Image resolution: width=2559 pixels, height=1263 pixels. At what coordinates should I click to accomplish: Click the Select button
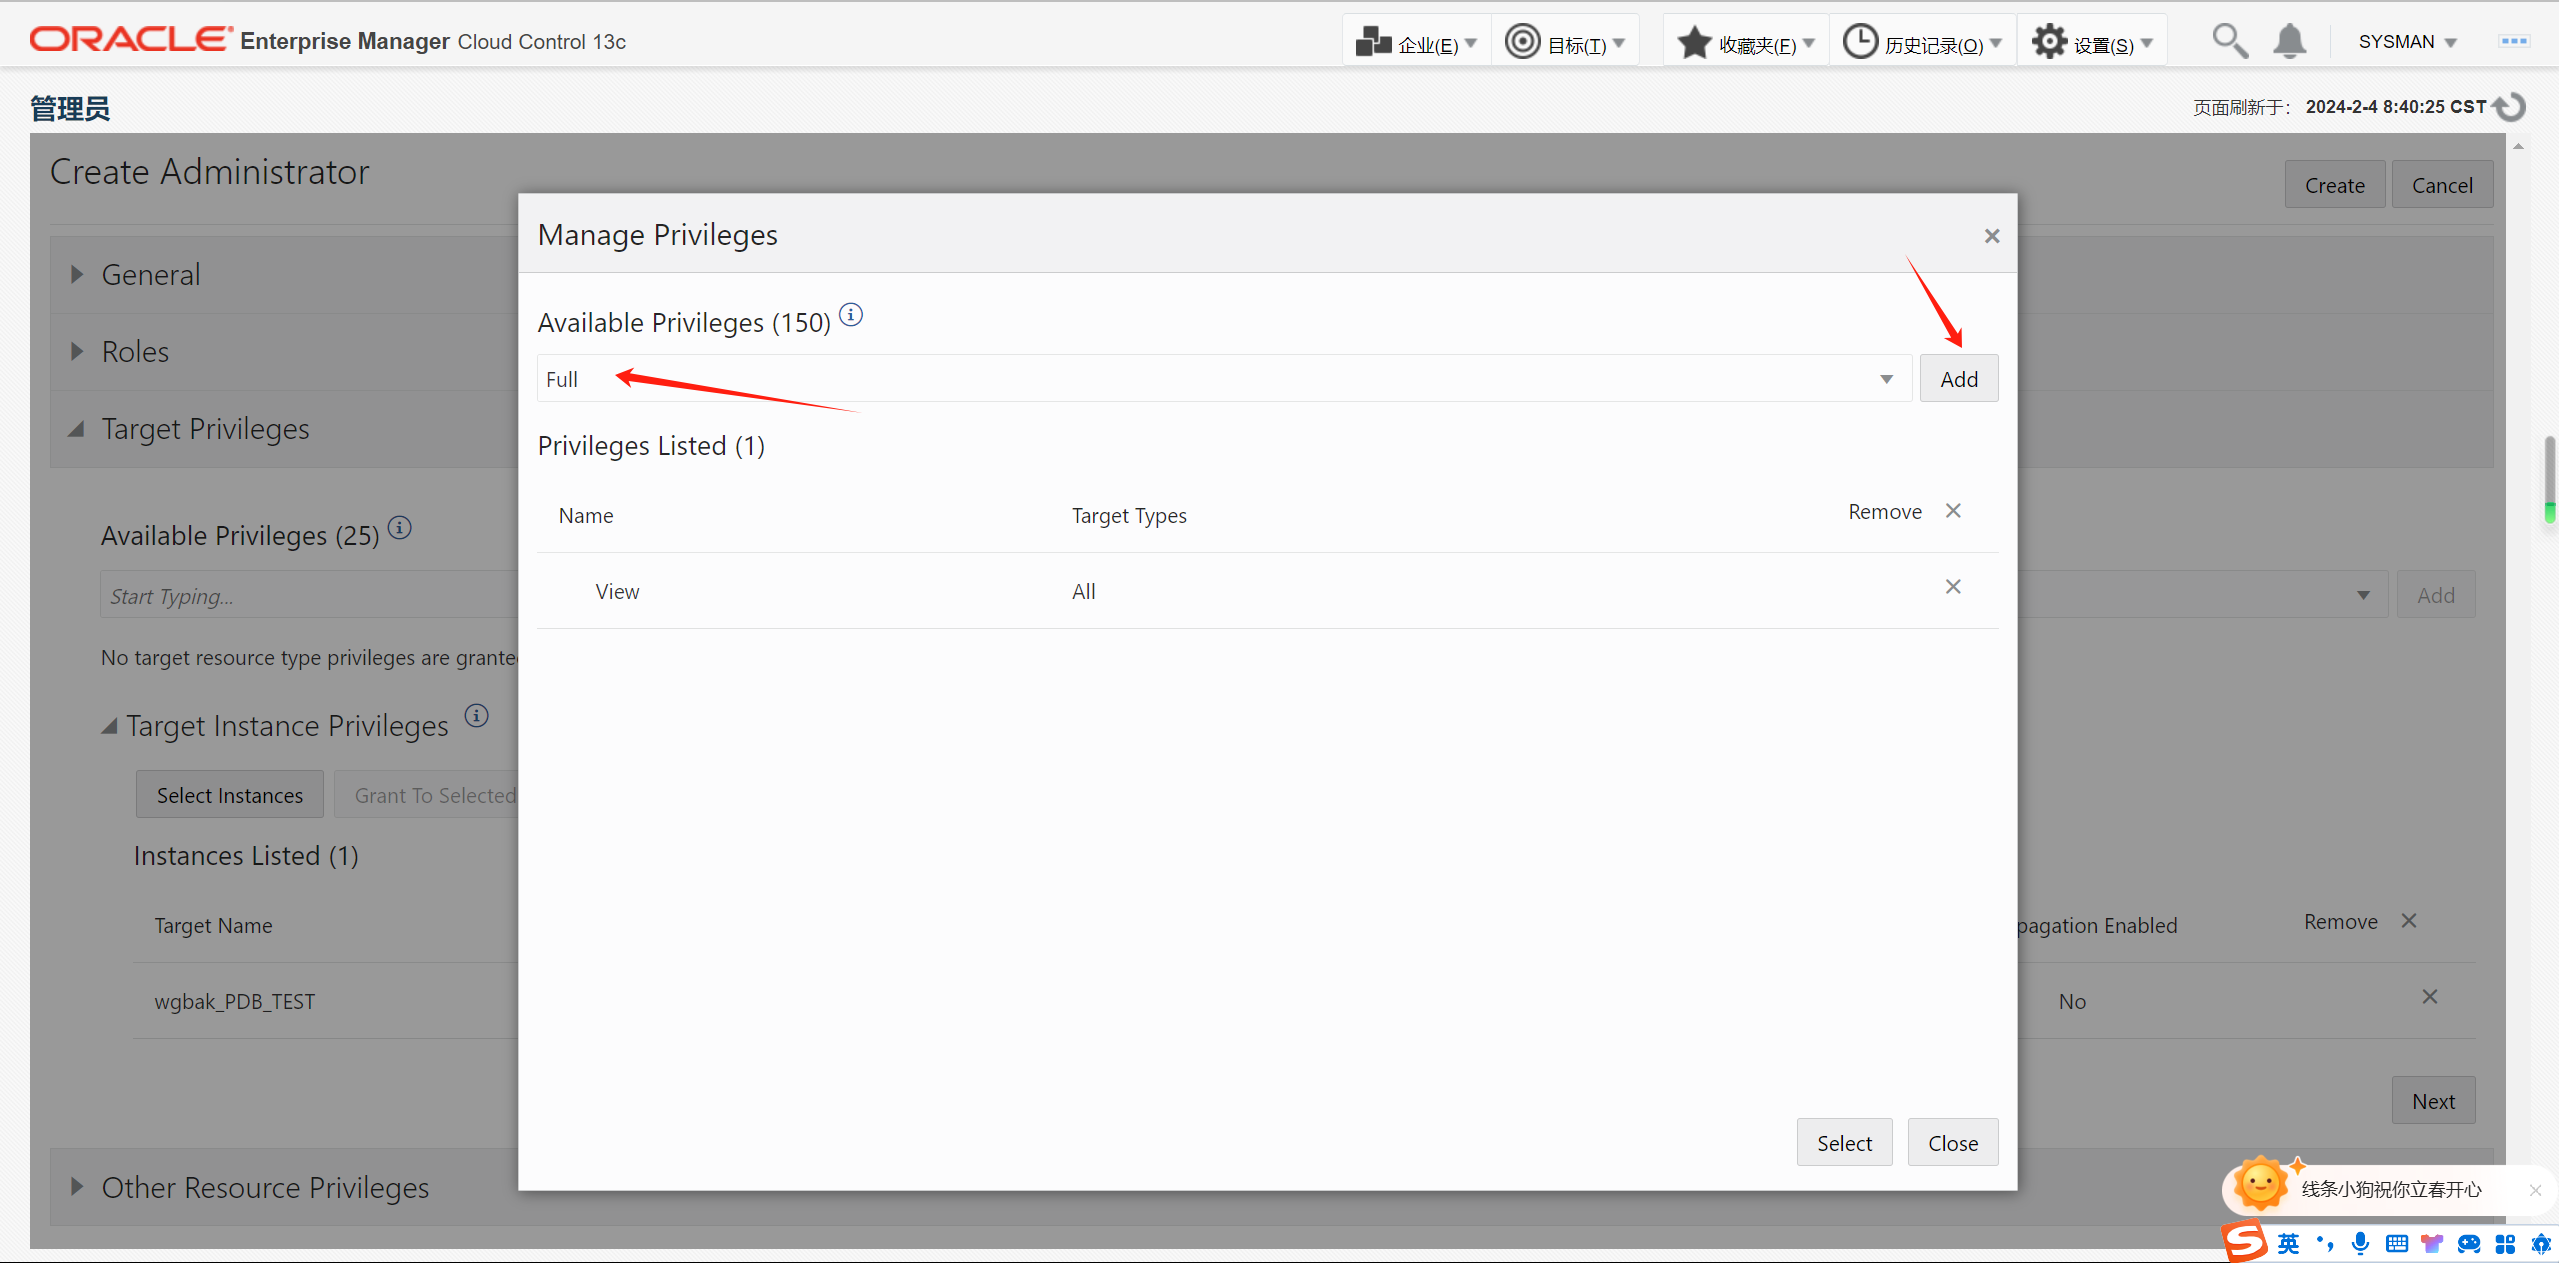[1843, 1142]
